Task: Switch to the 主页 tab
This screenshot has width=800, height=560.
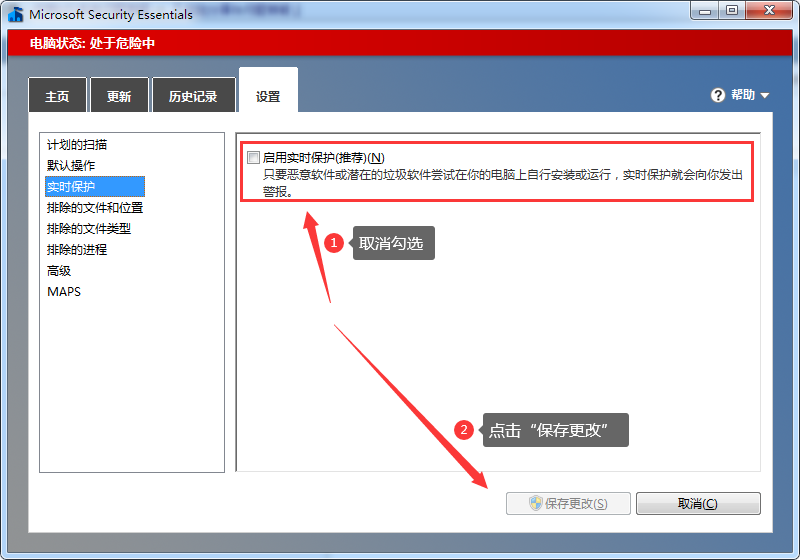Action: (57, 95)
